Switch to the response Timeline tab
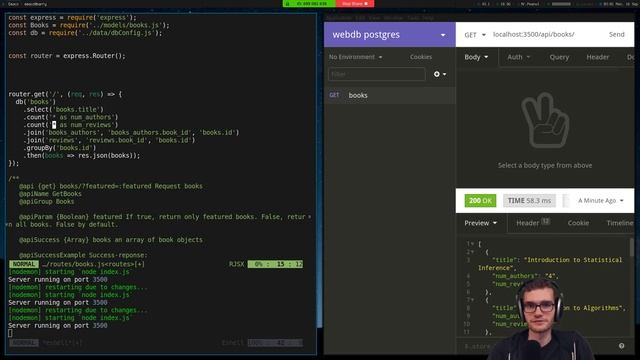Image resolution: width=640 pixels, height=360 pixels. pos(620,223)
